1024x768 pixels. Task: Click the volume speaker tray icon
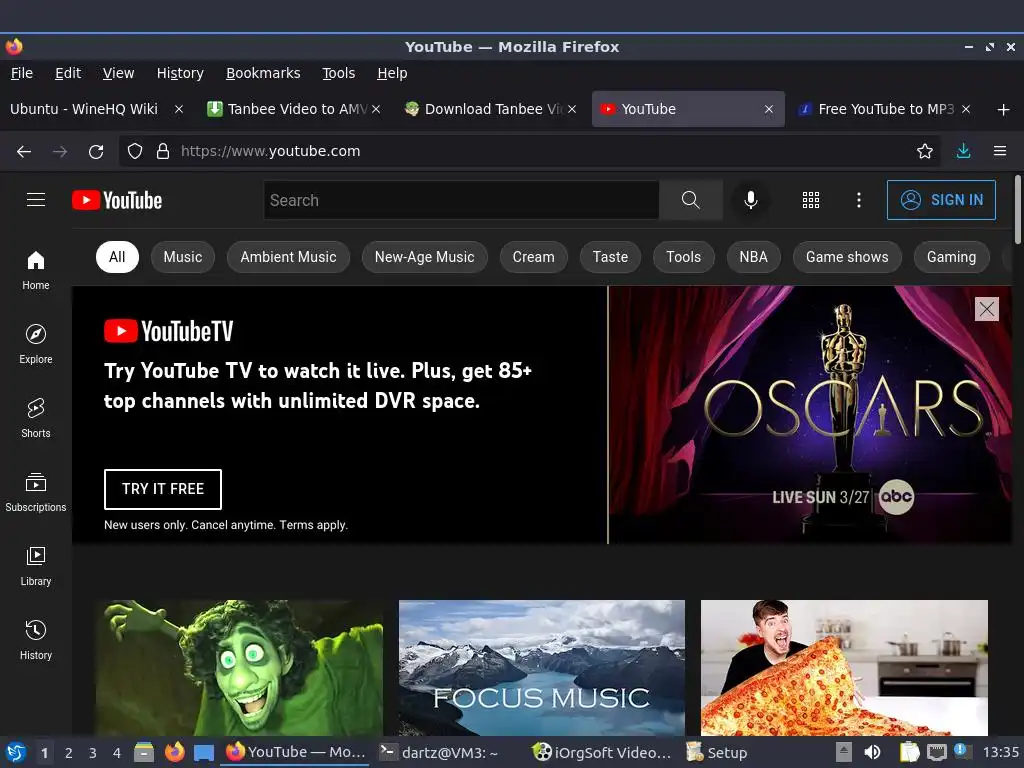(x=872, y=752)
